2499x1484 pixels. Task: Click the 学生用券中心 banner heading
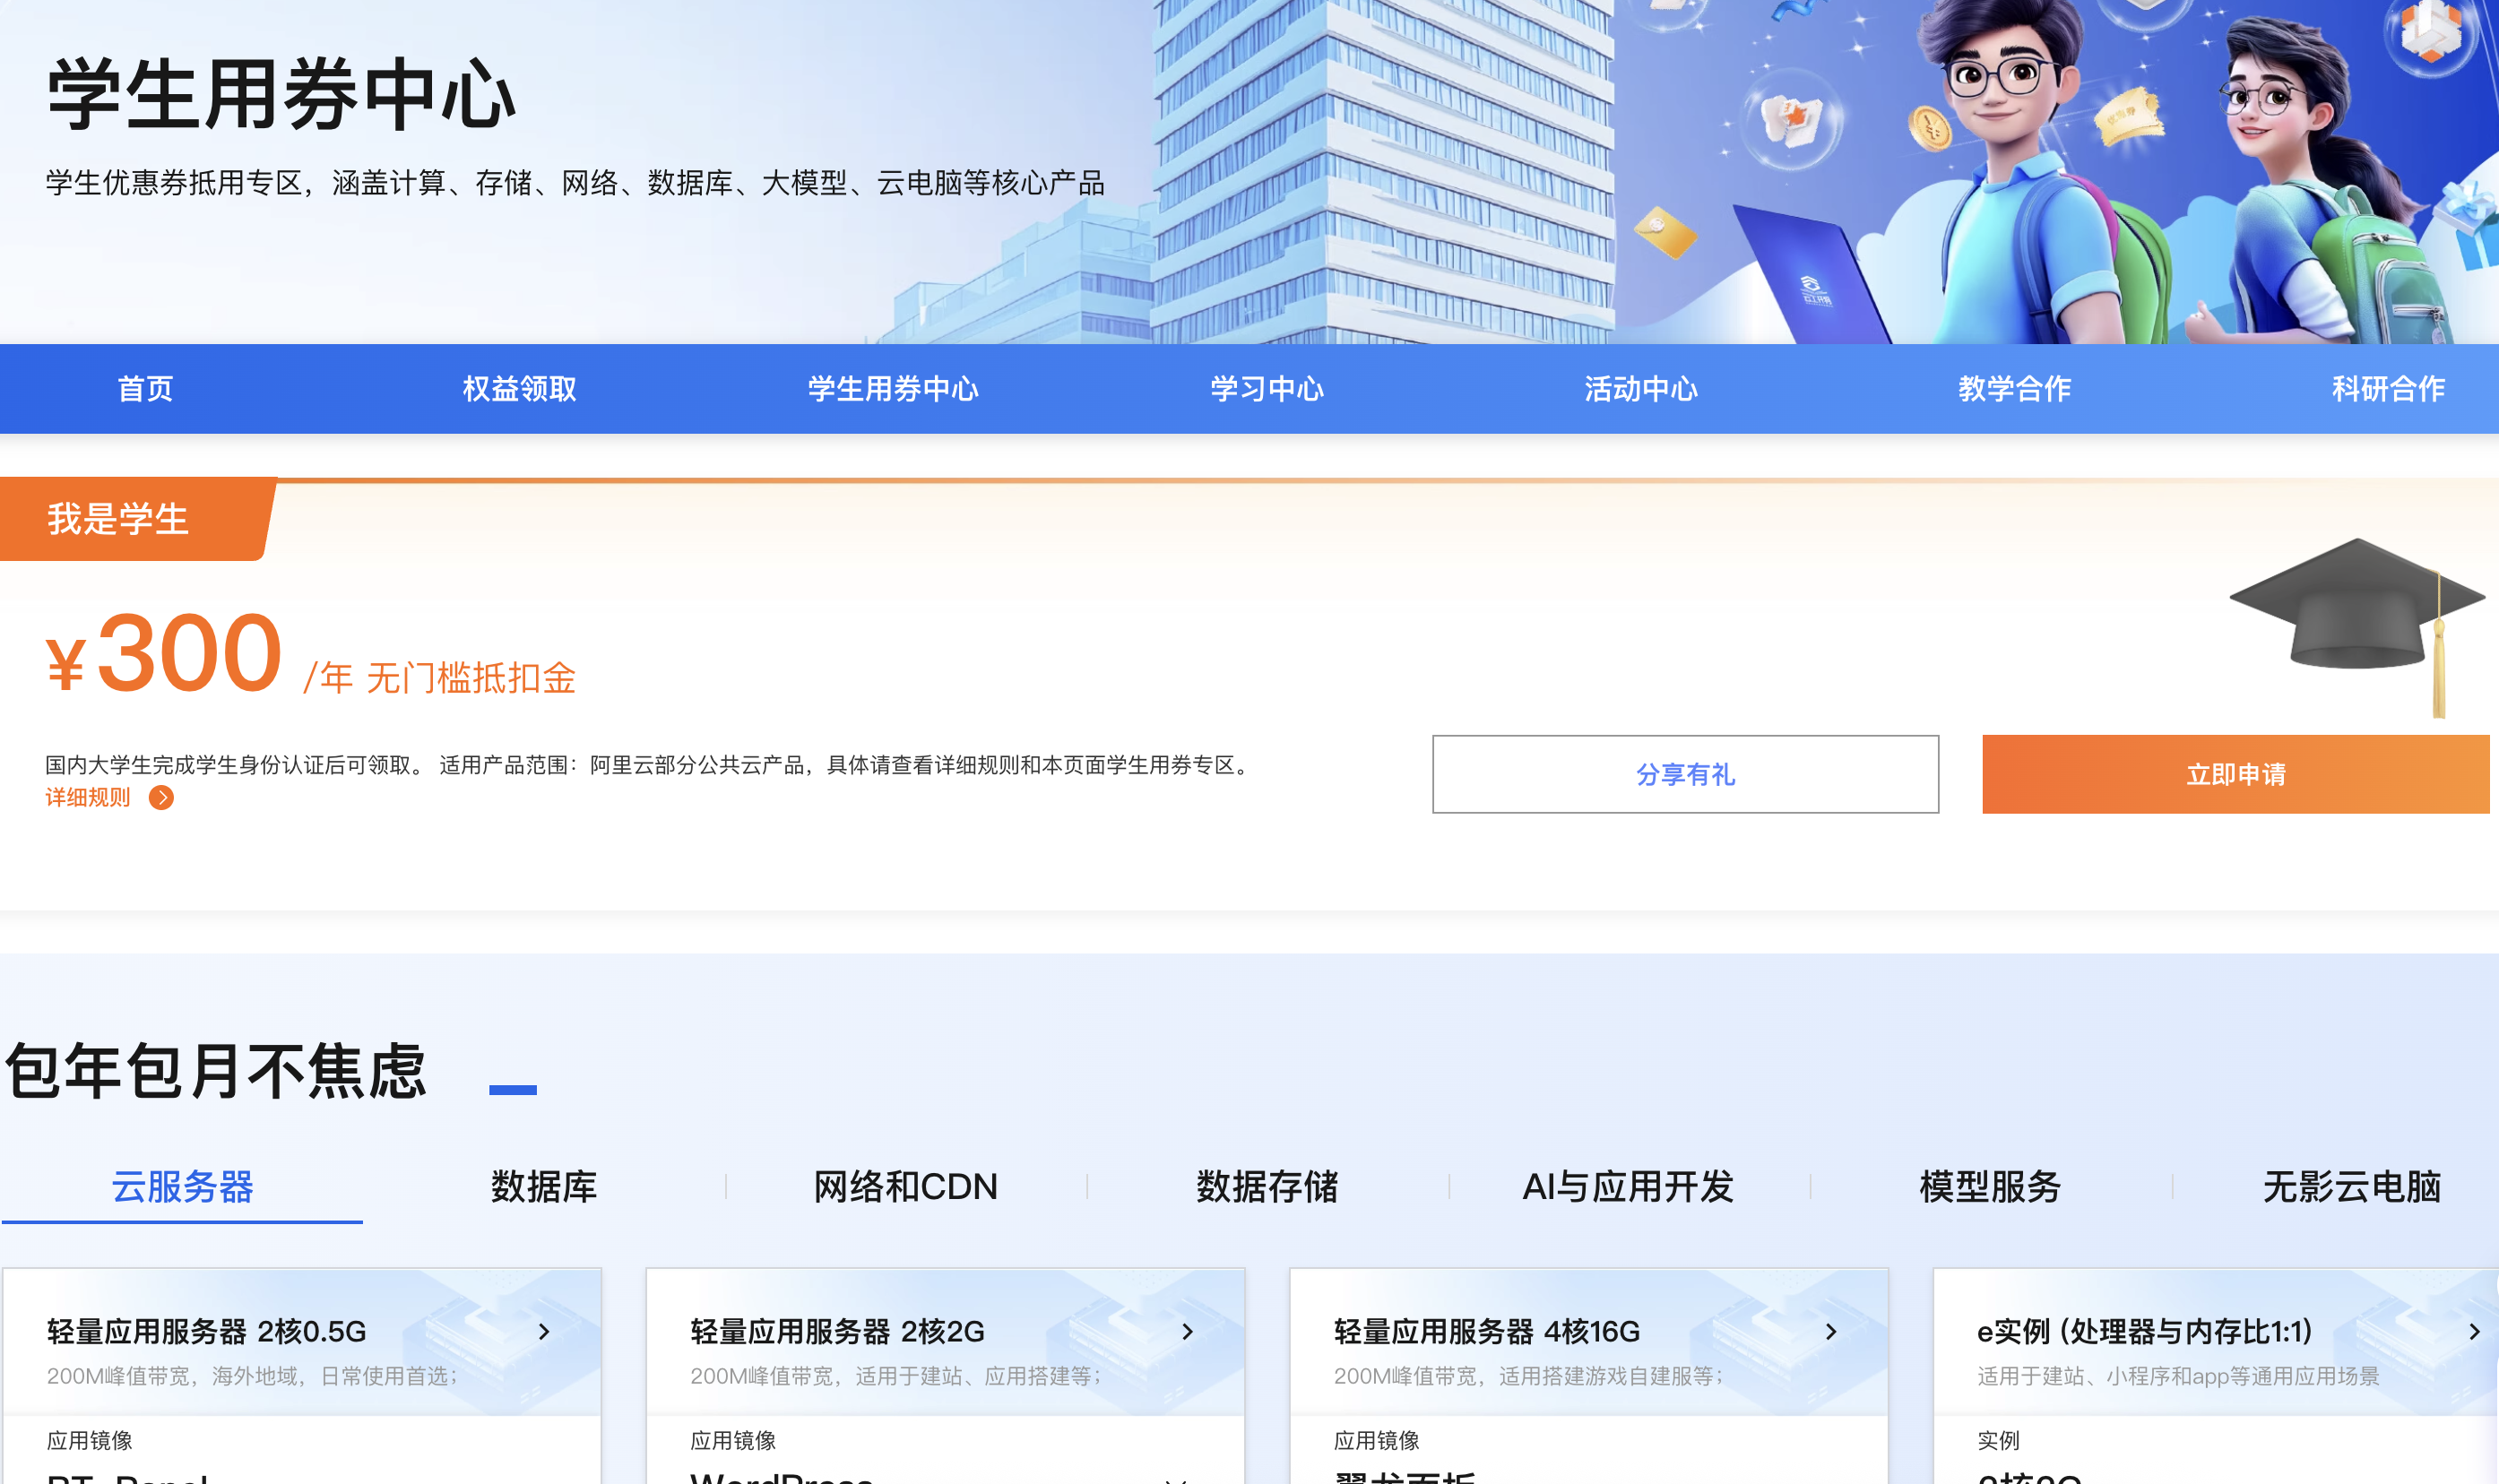coord(281,94)
